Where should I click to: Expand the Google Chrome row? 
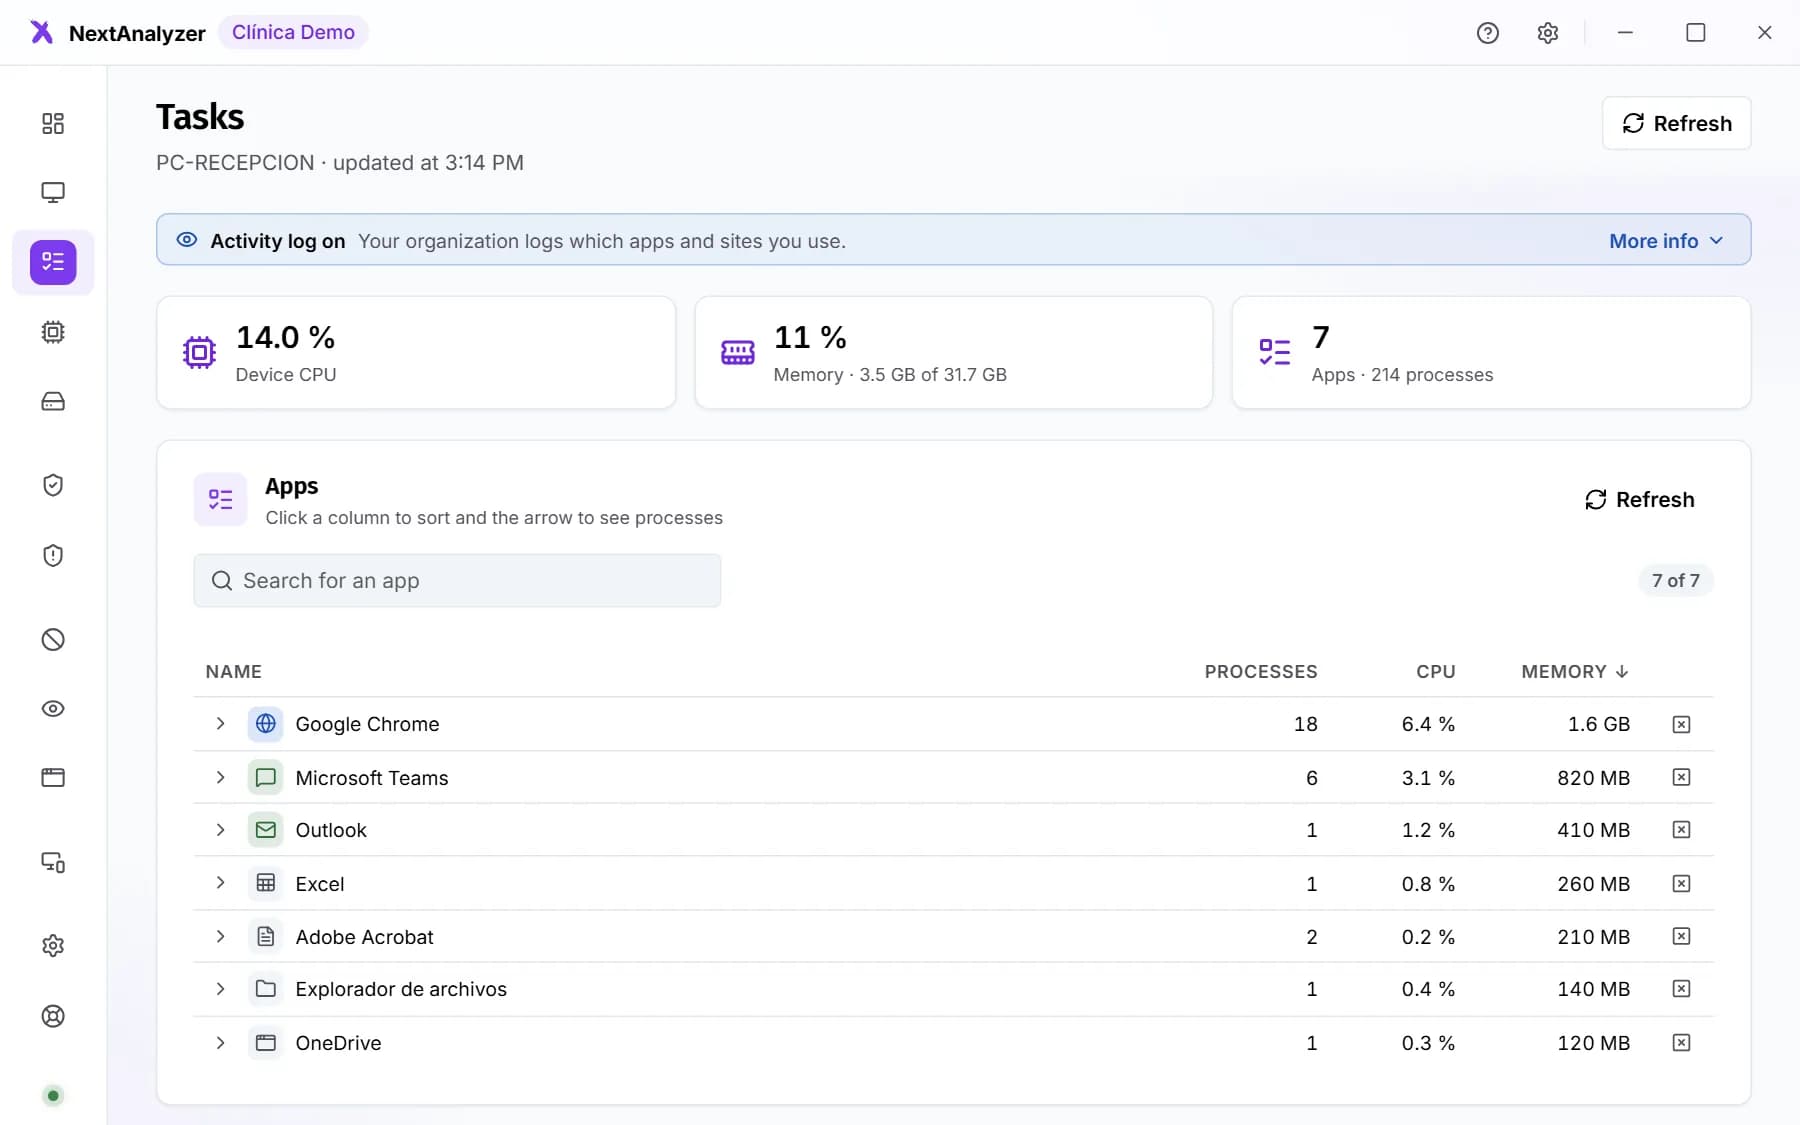pyautogui.click(x=220, y=723)
